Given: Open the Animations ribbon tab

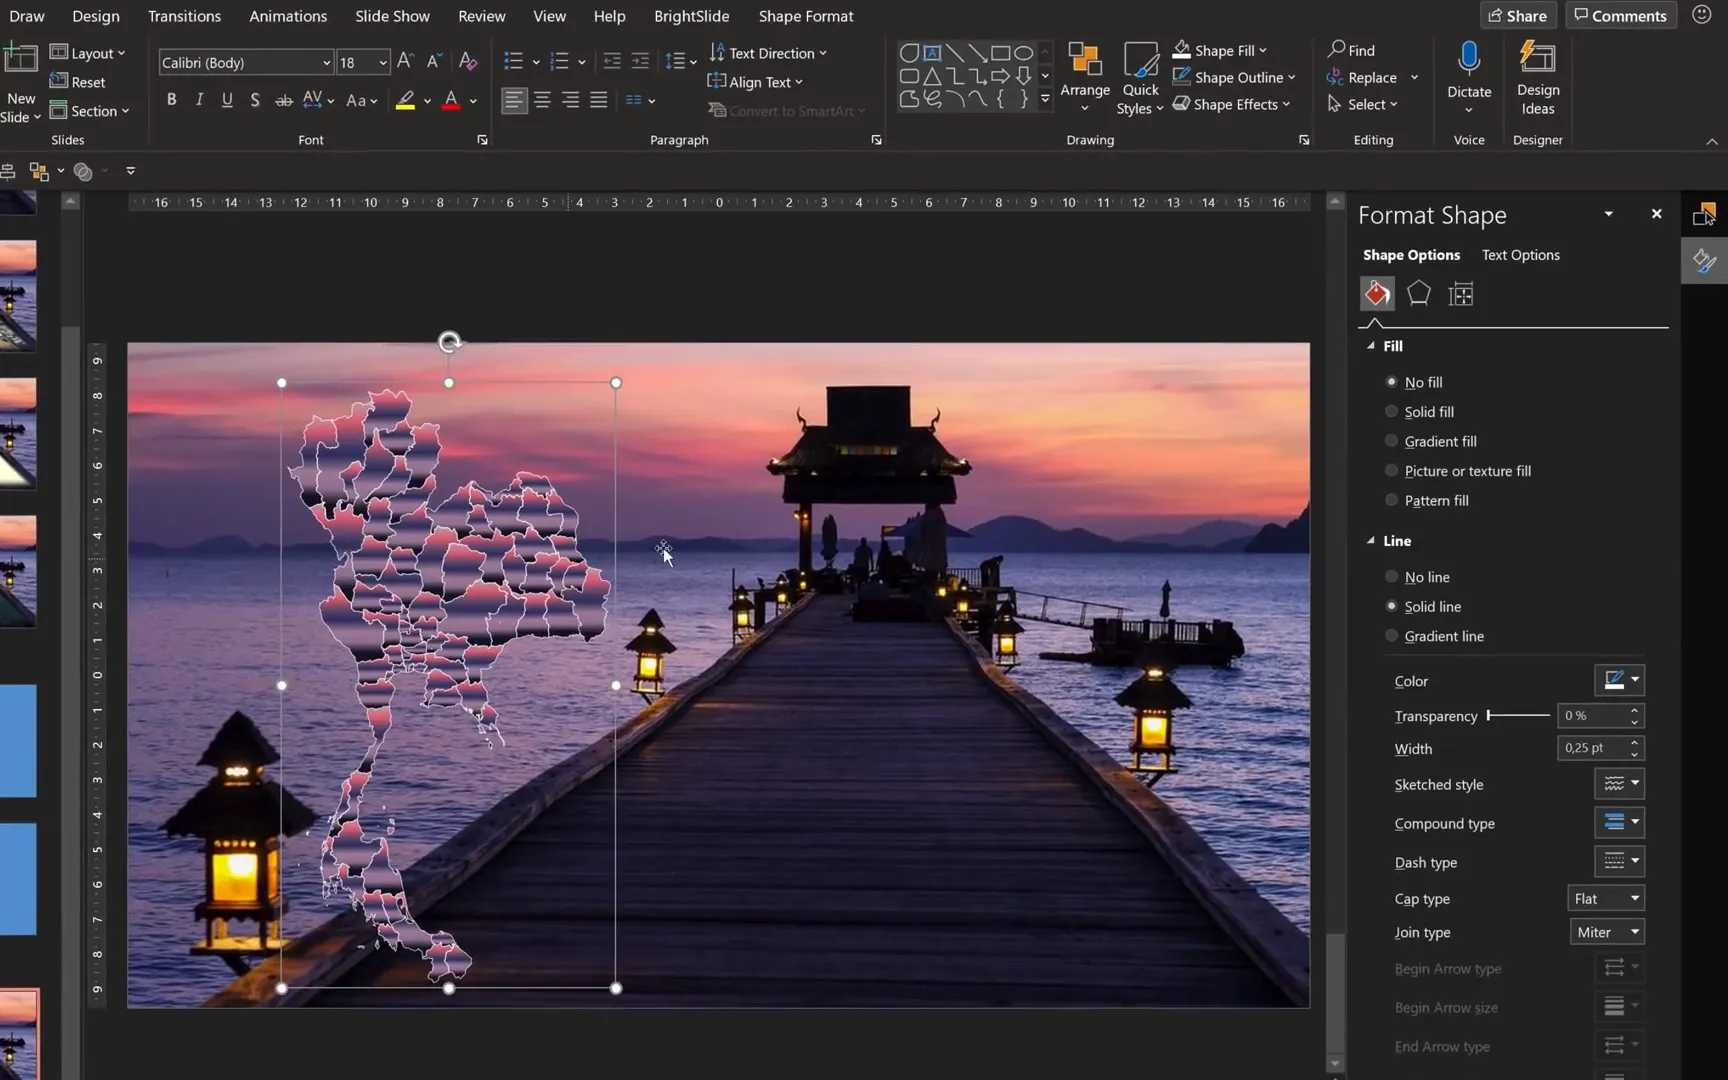Looking at the screenshot, I should (288, 16).
